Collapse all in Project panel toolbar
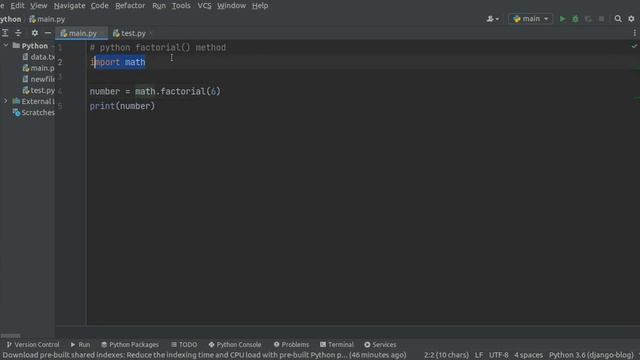 pos(18,33)
